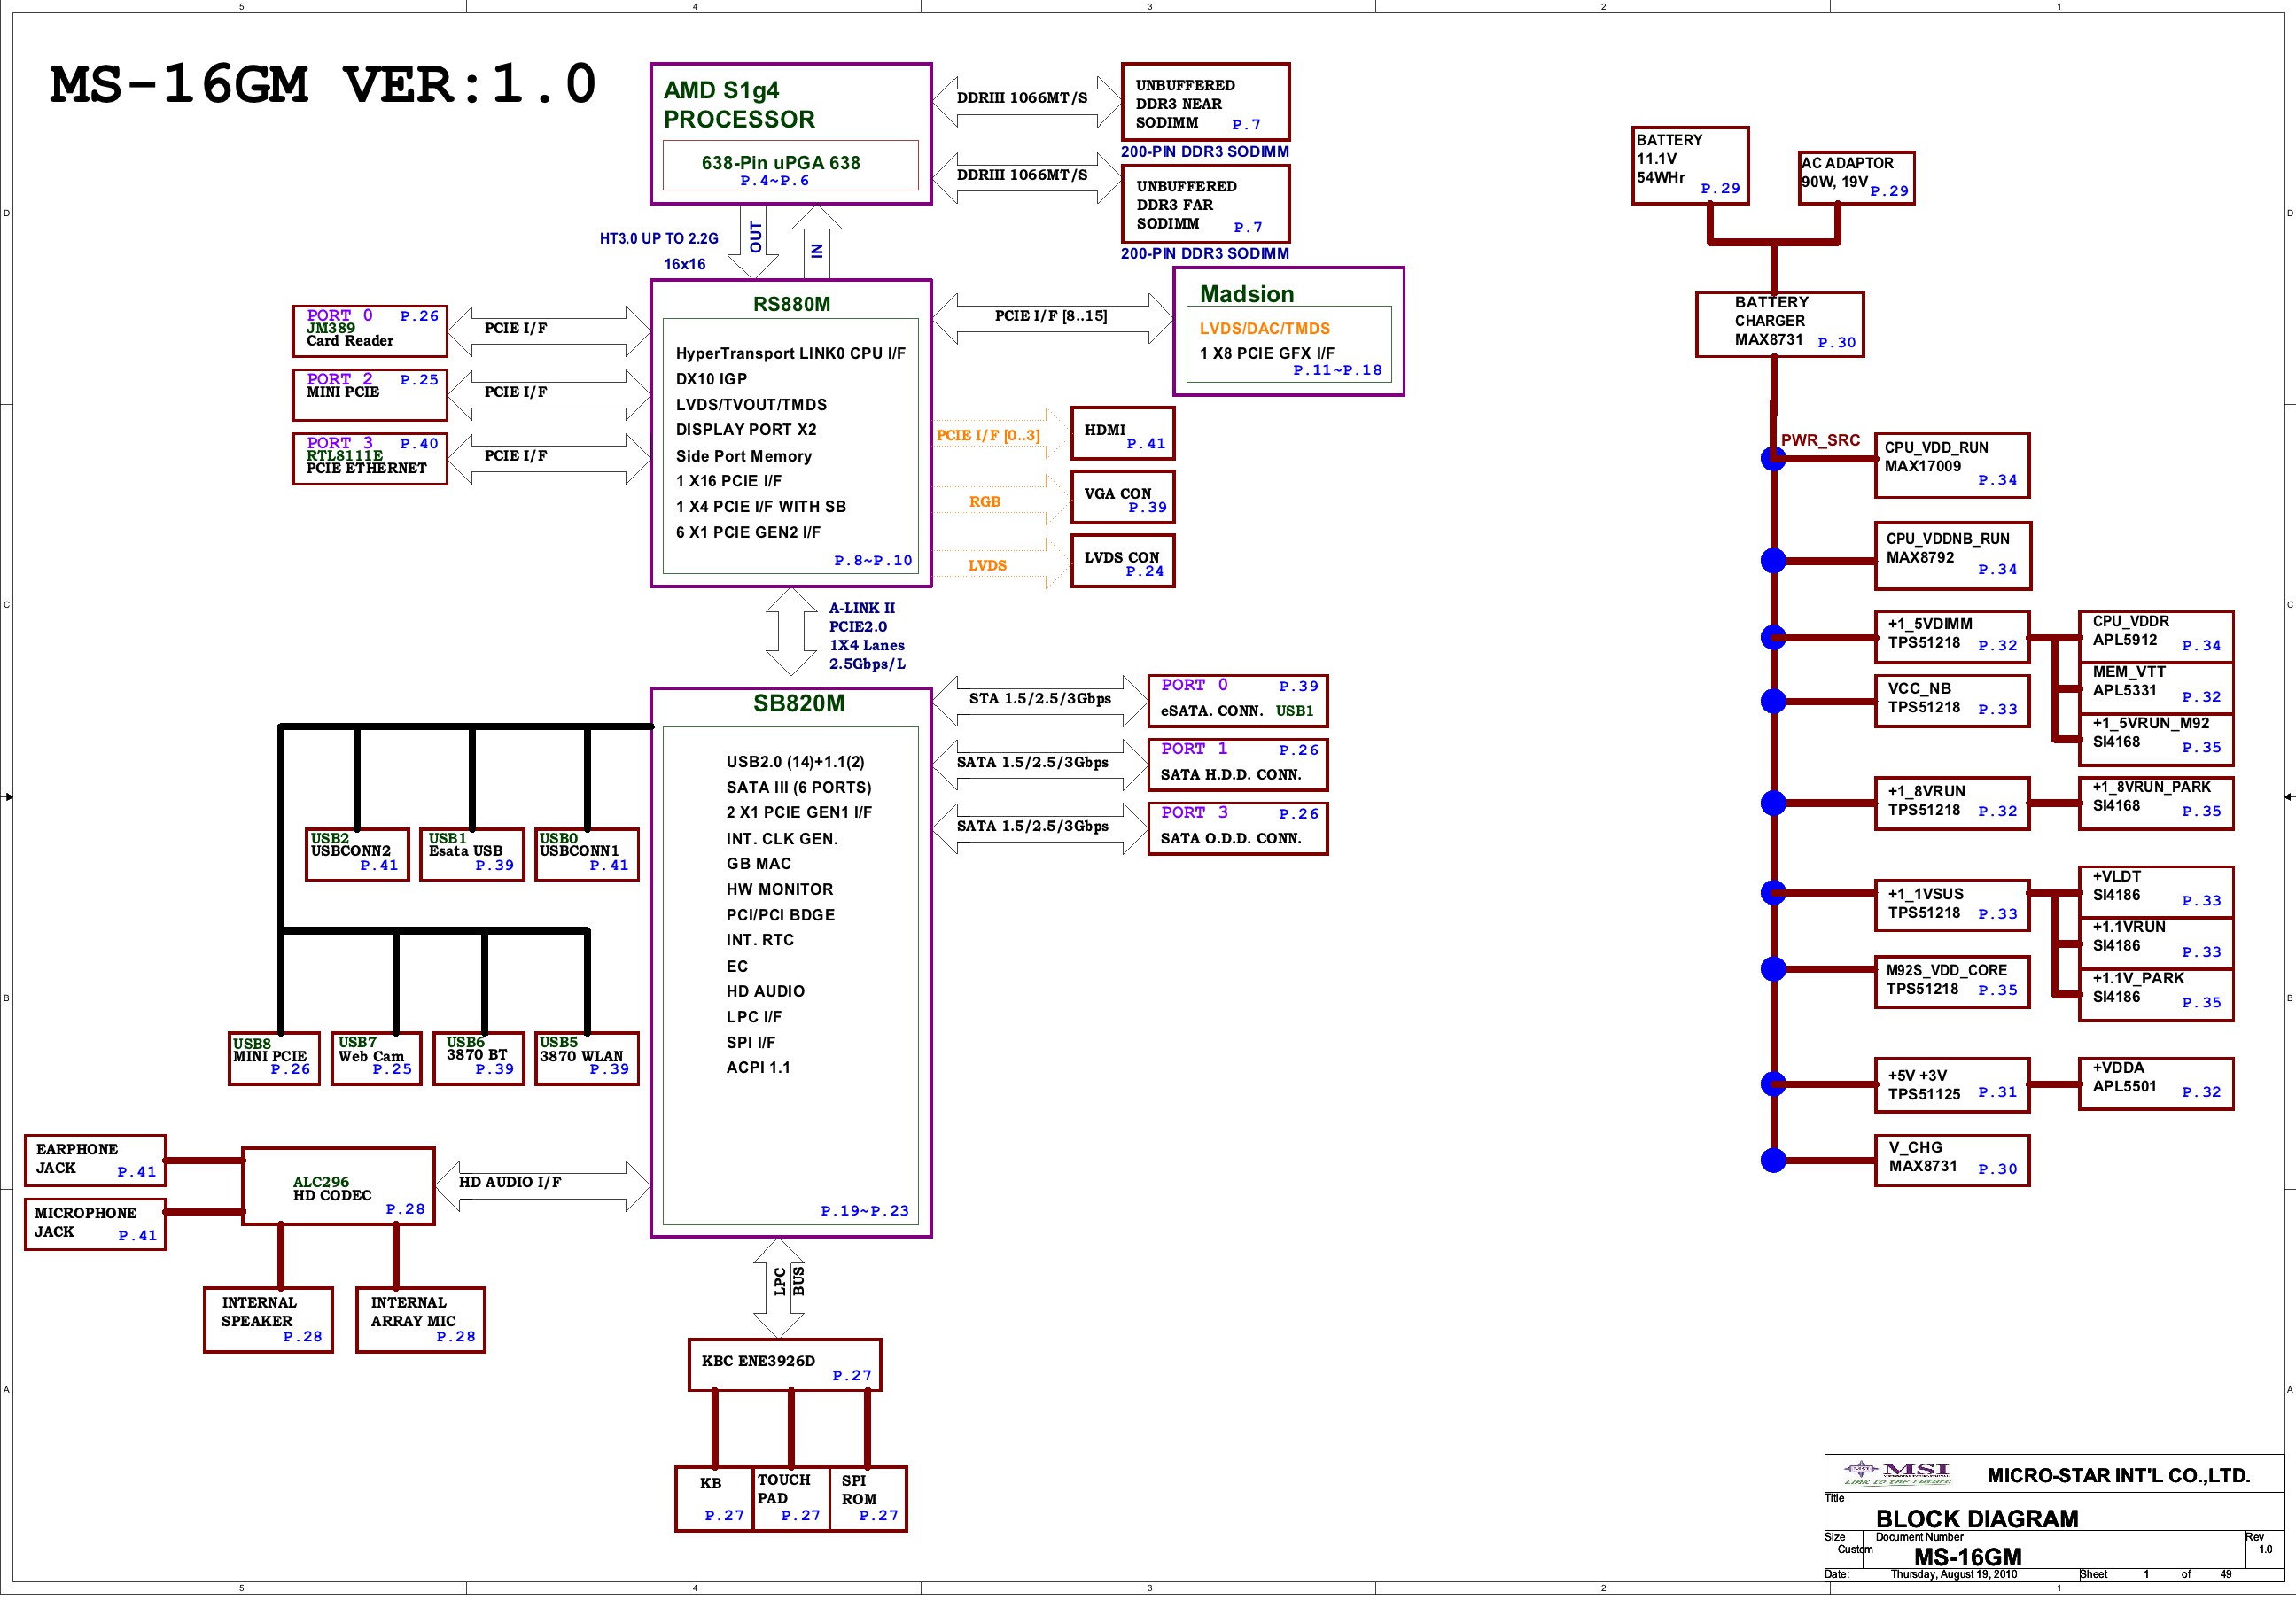Viewport: 2296px width, 1600px height.
Task: Select the +1.1V_PARK SI4186 box
Action: click(x=2156, y=995)
